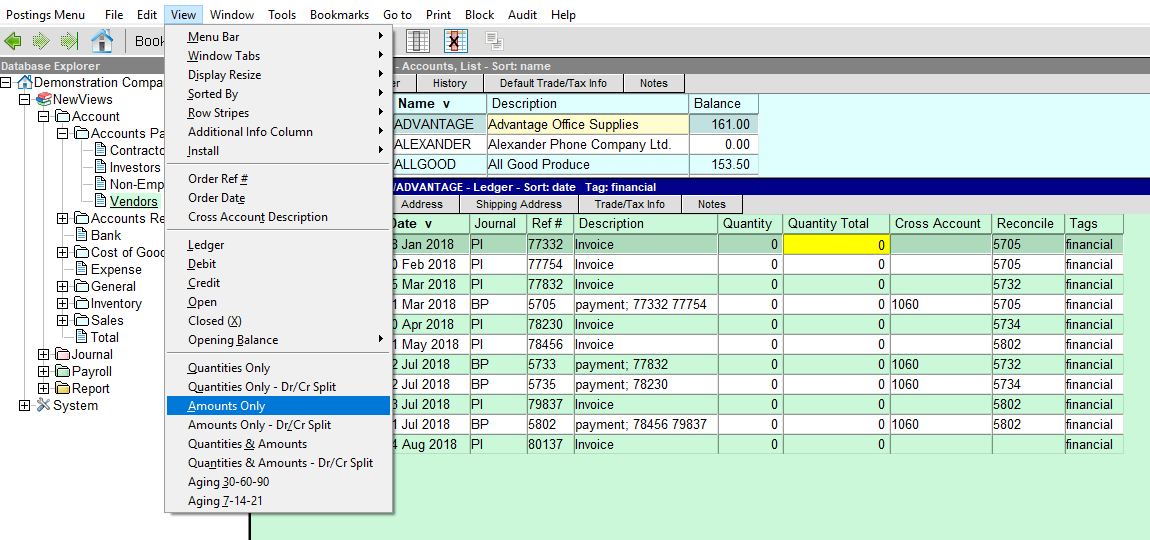Select Aging 30-60-90 menu entry
Screen dimensions: 1150x540
(x=228, y=482)
